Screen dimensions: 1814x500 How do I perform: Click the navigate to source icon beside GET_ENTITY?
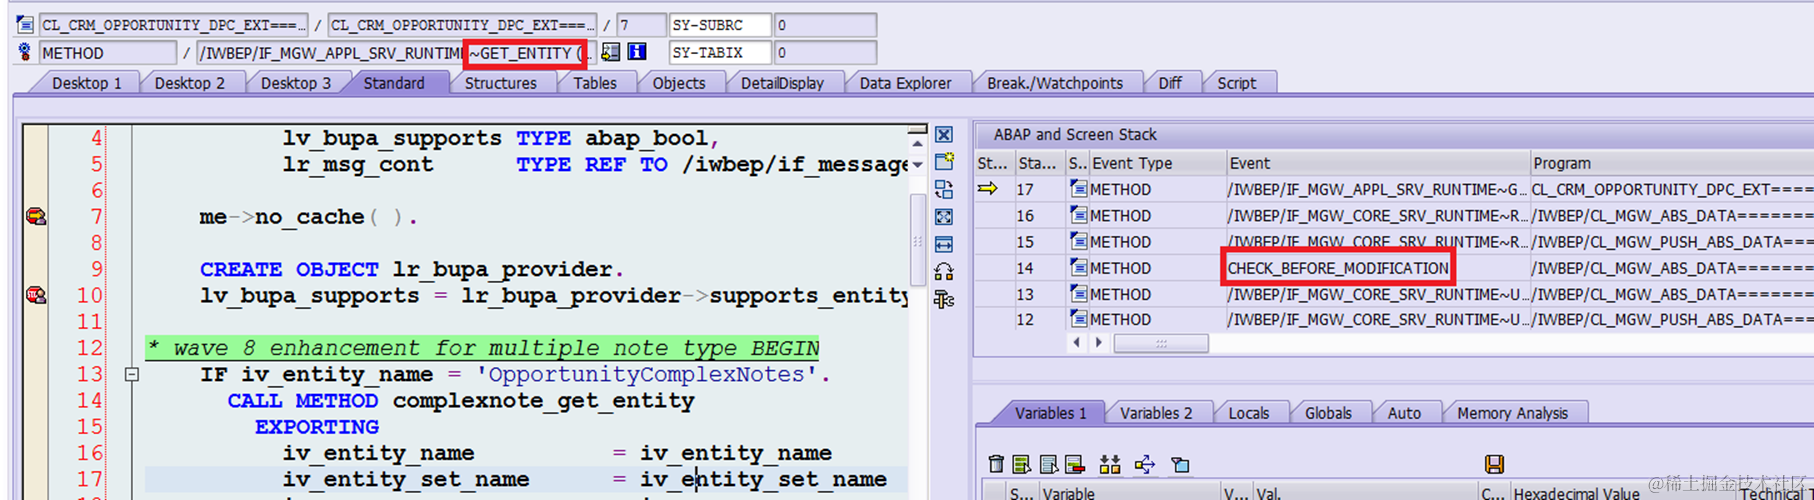point(610,52)
